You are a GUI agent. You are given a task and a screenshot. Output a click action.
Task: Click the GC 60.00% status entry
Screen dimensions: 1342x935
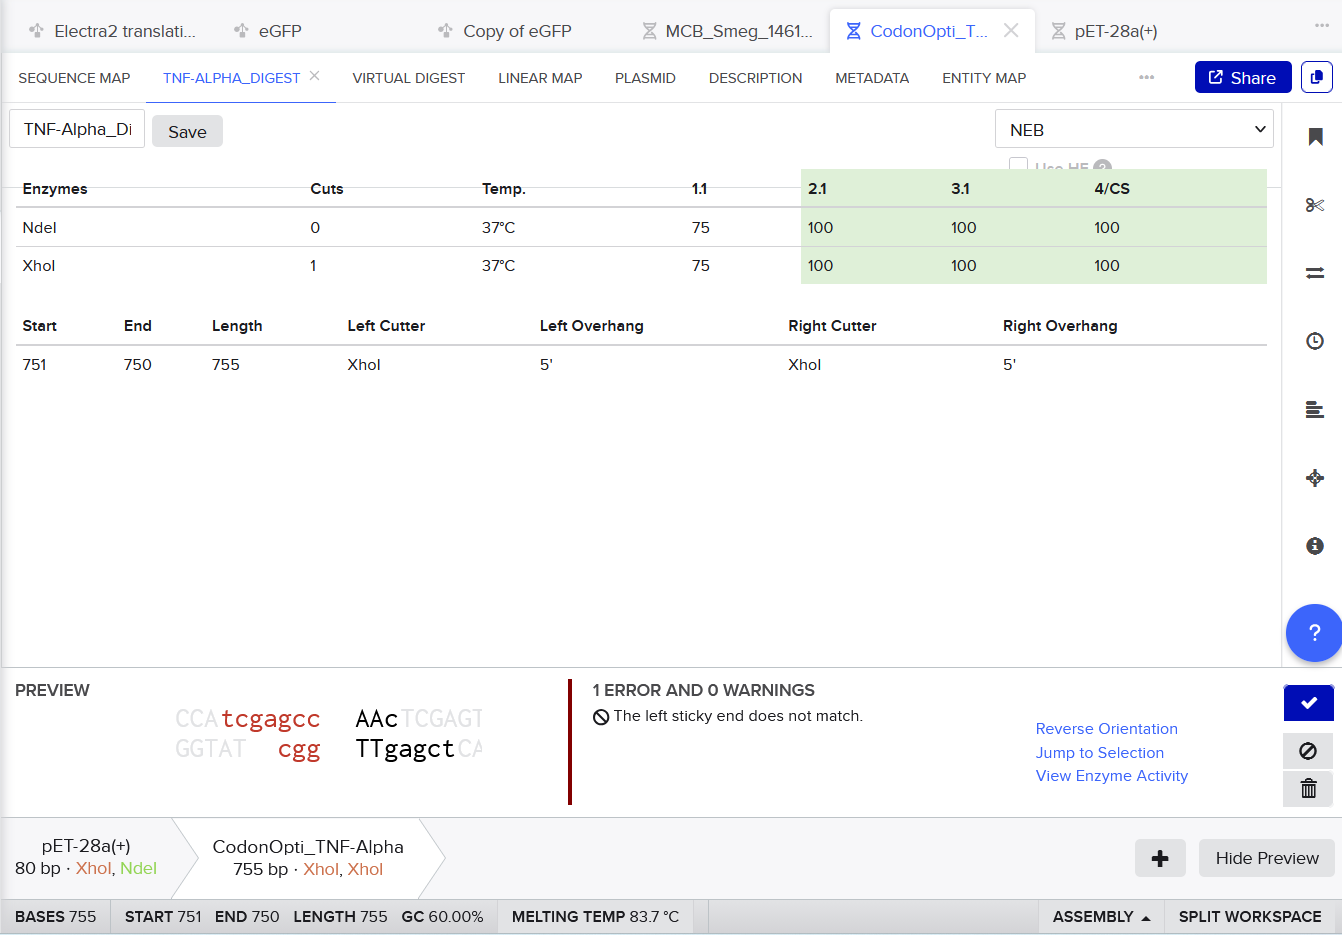[442, 917]
